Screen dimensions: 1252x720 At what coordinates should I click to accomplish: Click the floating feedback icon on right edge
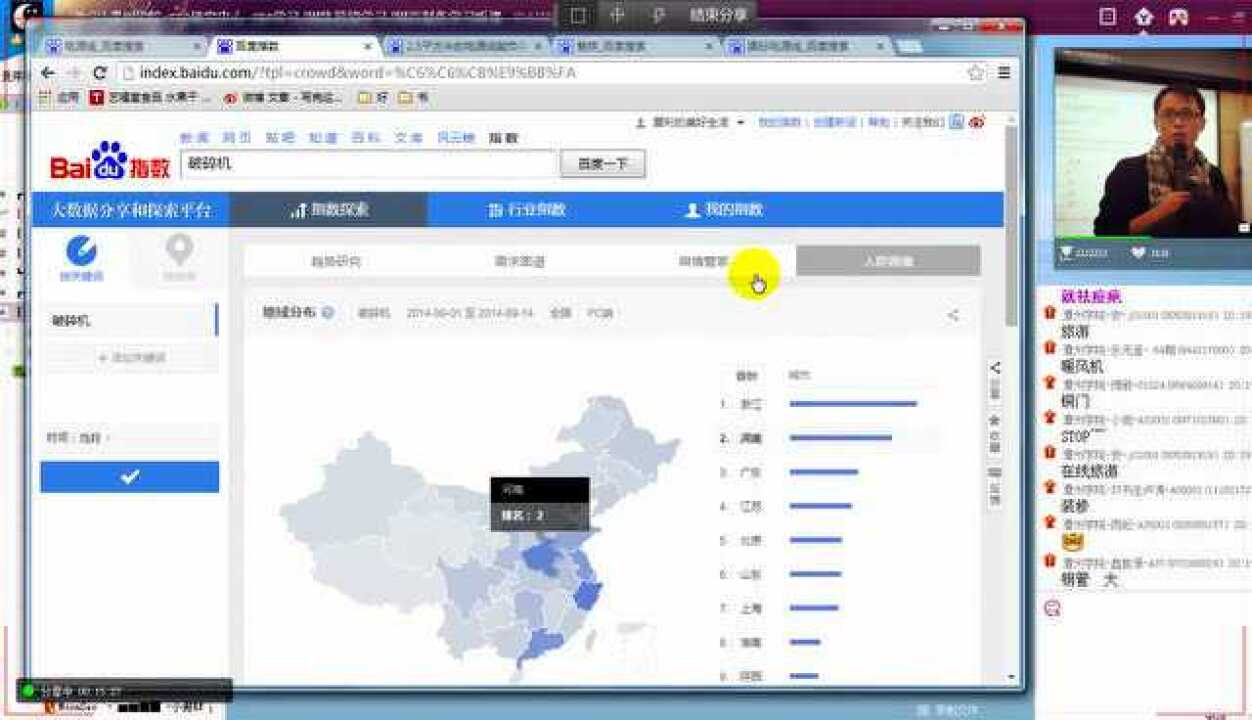pos(995,472)
